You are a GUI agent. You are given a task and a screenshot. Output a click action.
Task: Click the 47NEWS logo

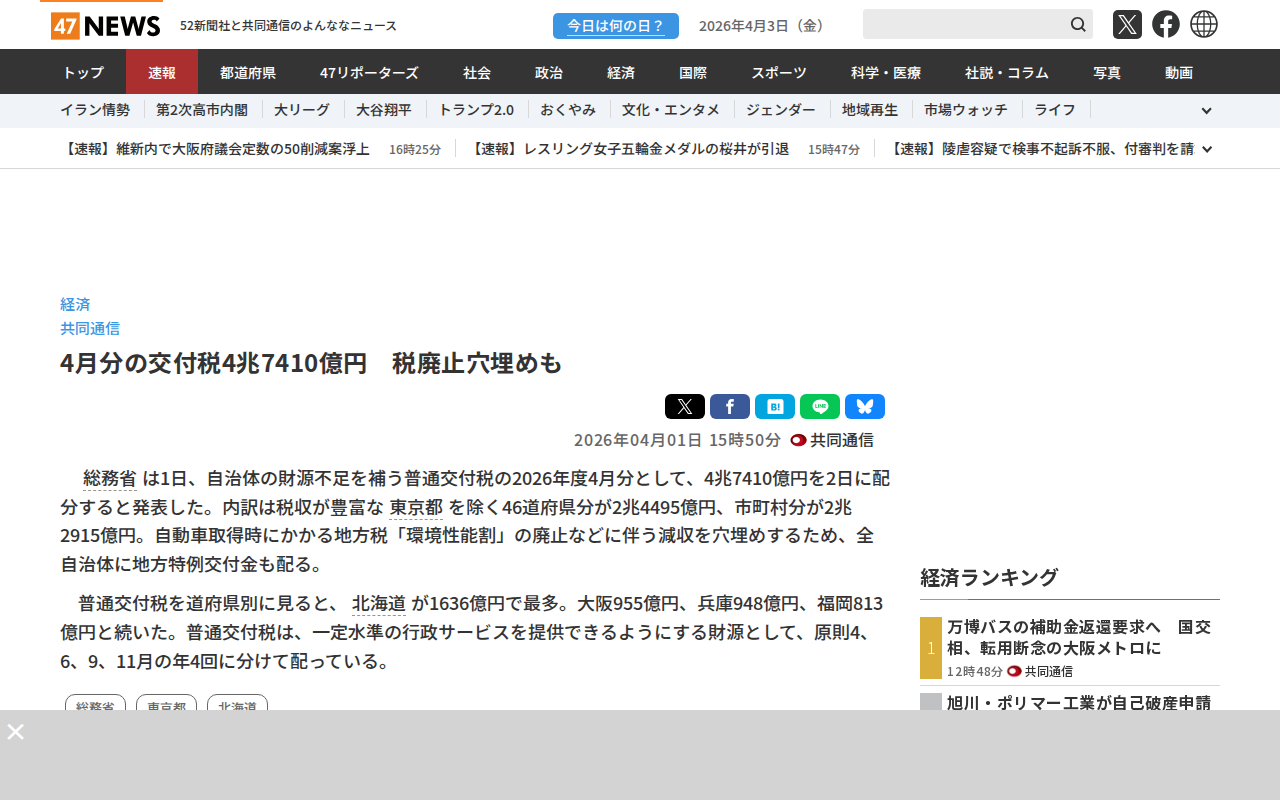click(105, 25)
